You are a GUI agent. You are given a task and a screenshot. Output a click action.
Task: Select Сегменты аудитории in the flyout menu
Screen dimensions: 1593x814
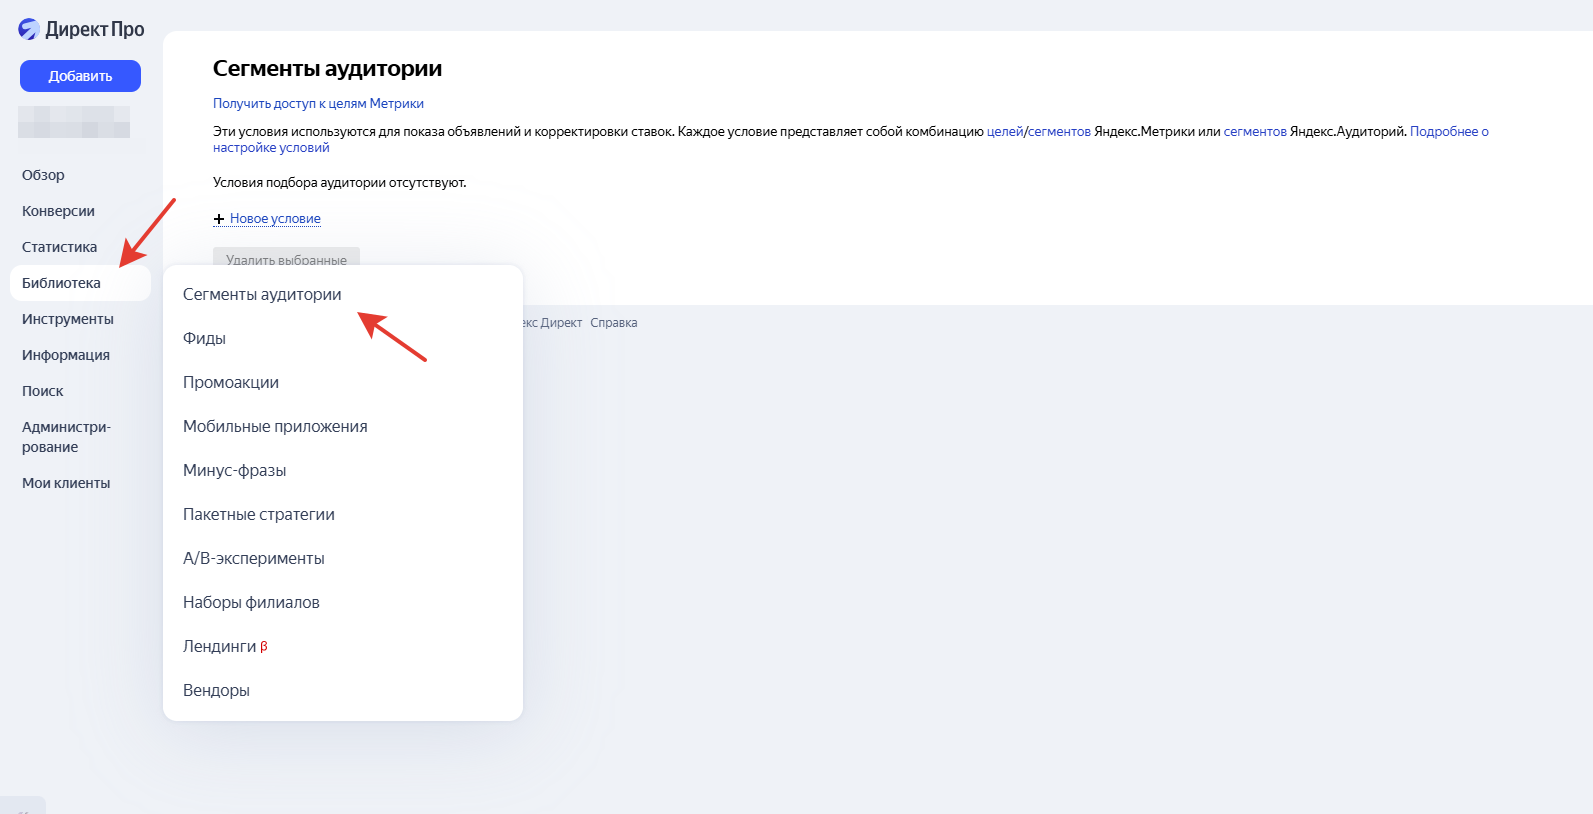pos(262,294)
